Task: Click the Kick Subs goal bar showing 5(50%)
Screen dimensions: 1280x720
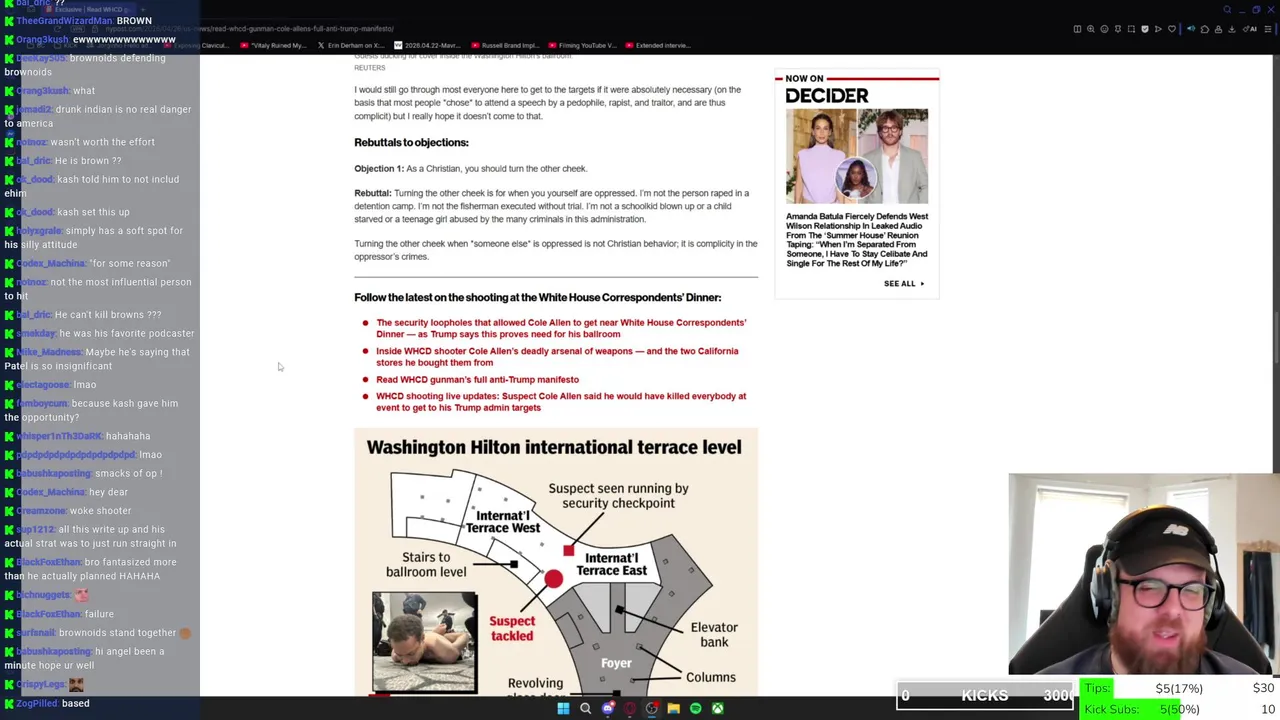Action: coord(1177,709)
